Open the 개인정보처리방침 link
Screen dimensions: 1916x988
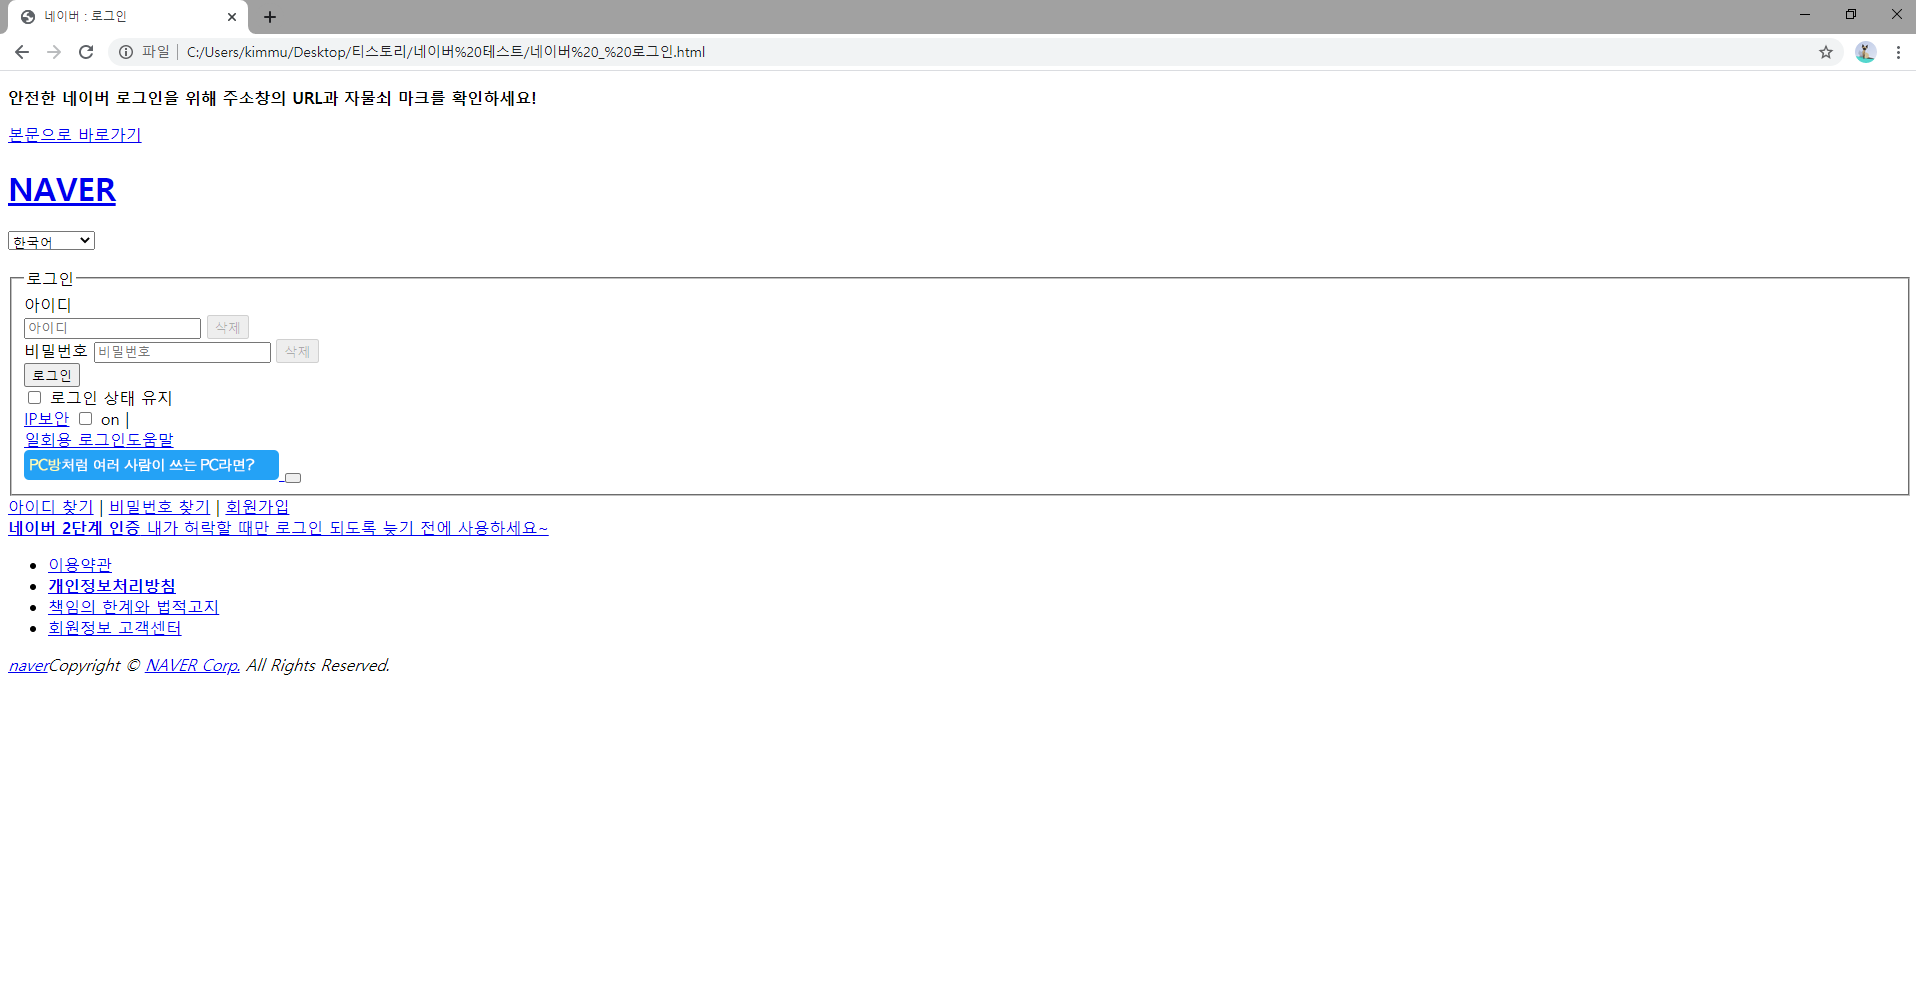coord(112,586)
